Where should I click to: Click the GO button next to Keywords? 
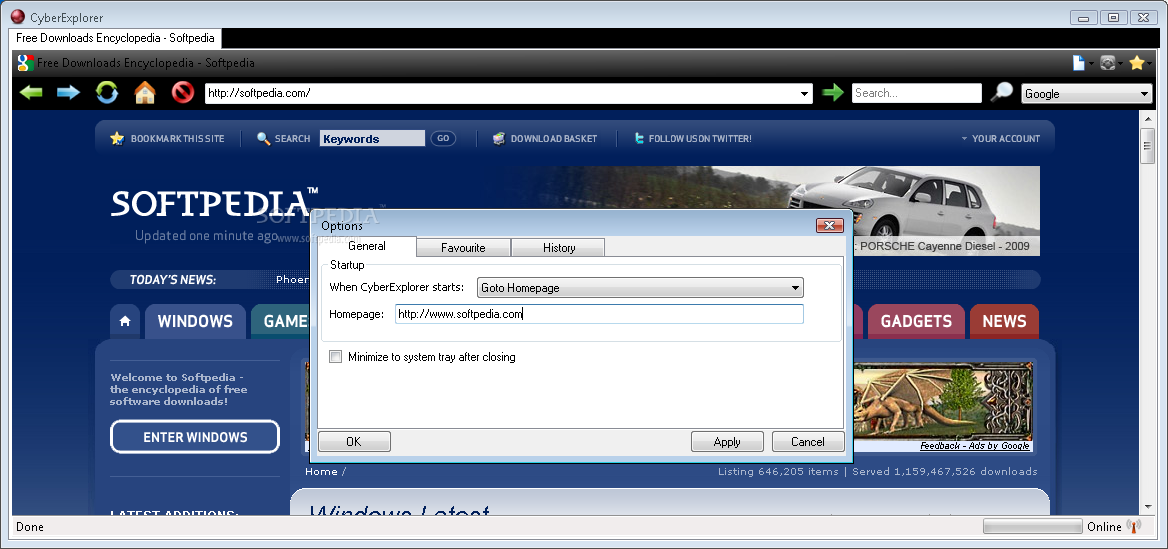[443, 139]
